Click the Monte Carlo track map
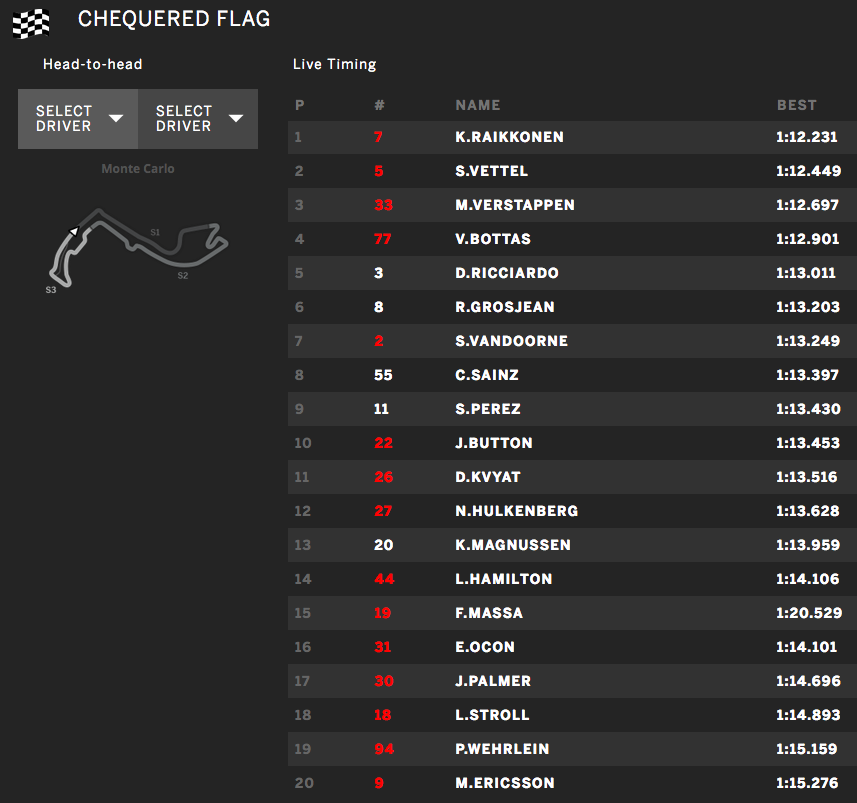 138,250
